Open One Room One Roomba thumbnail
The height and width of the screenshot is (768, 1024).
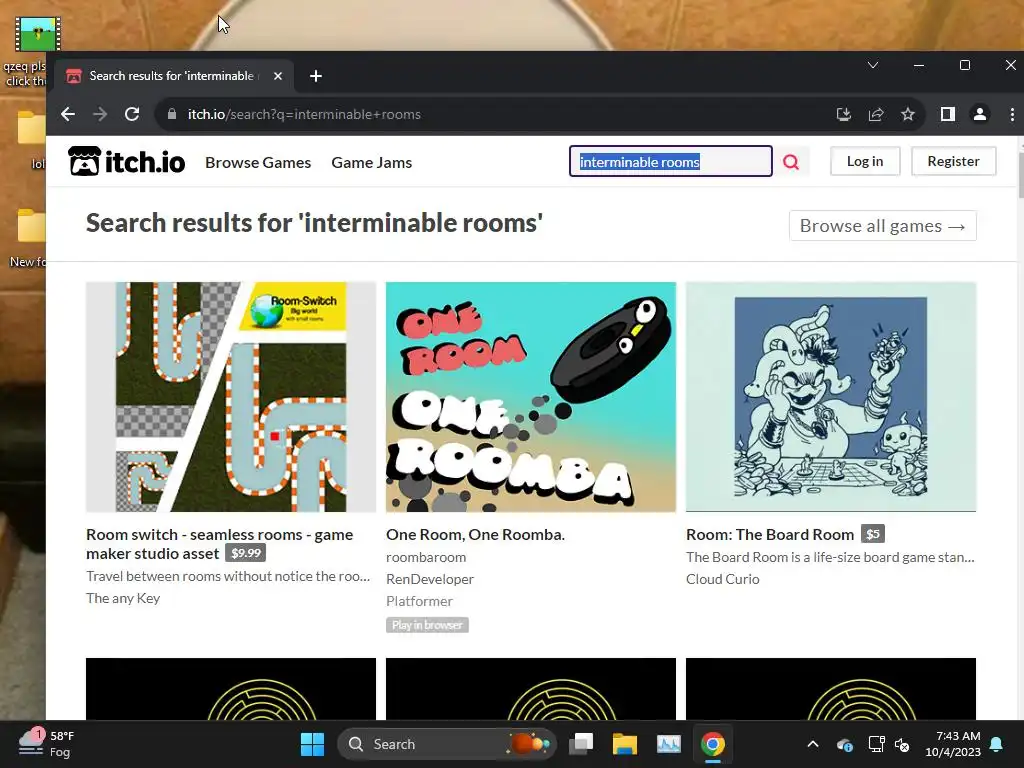[x=530, y=396]
